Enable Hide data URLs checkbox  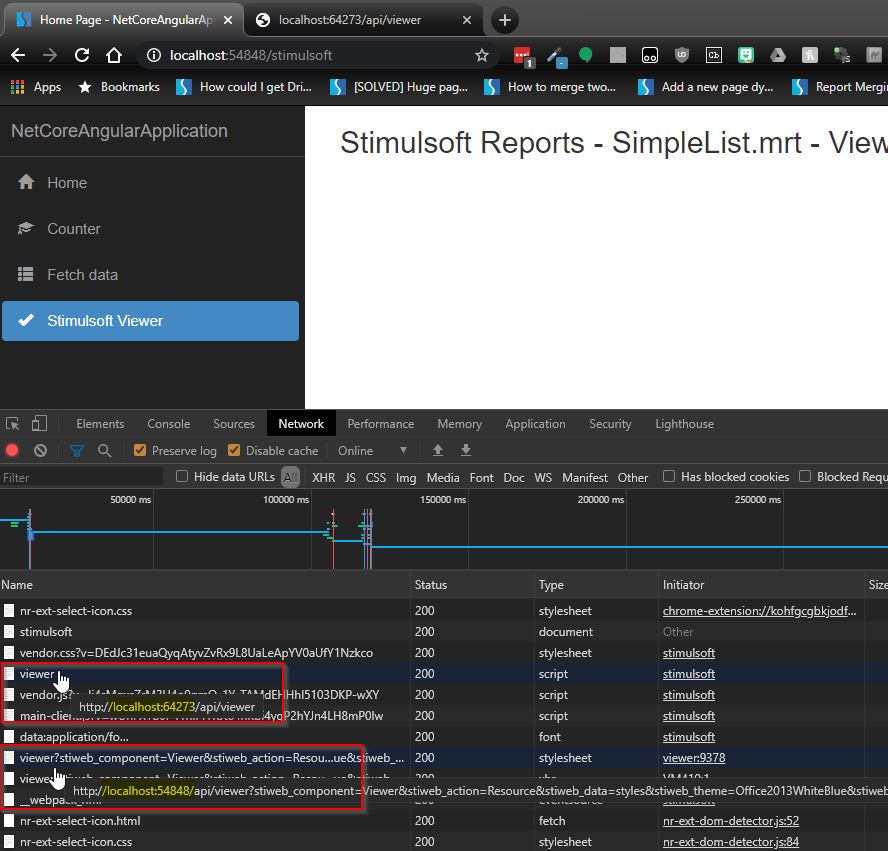coord(182,476)
